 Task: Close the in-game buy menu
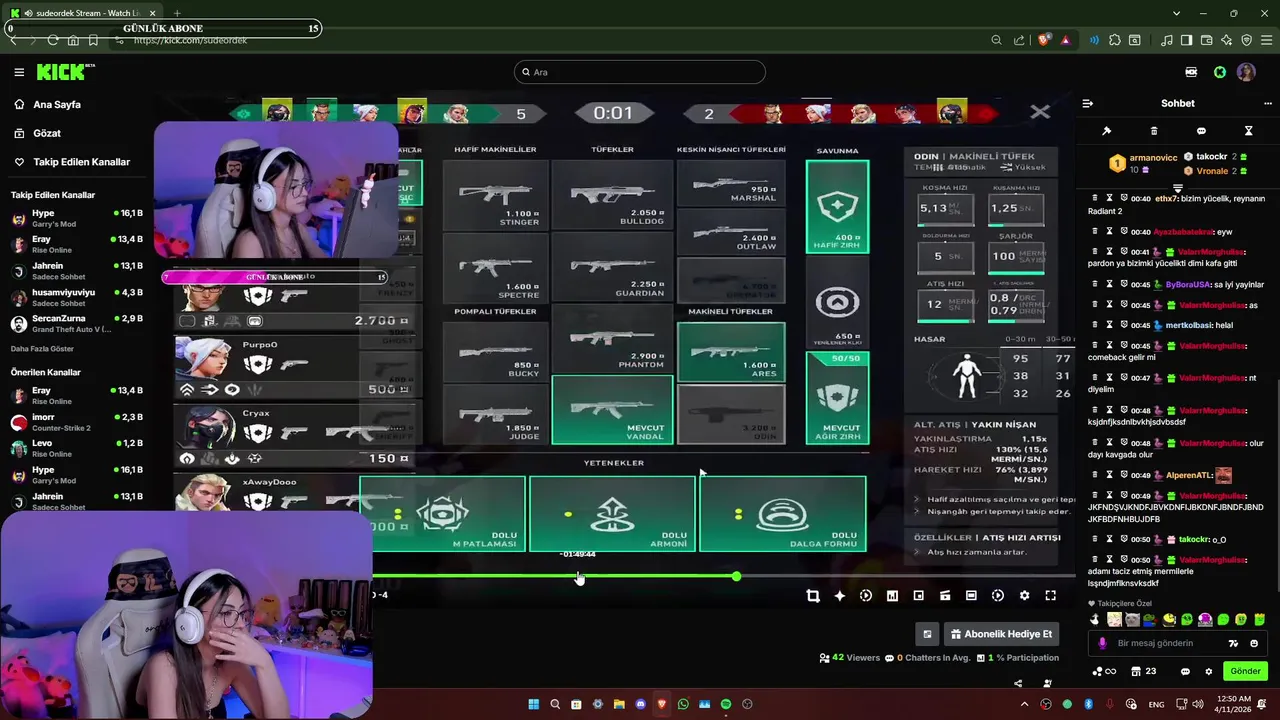pos(1040,112)
